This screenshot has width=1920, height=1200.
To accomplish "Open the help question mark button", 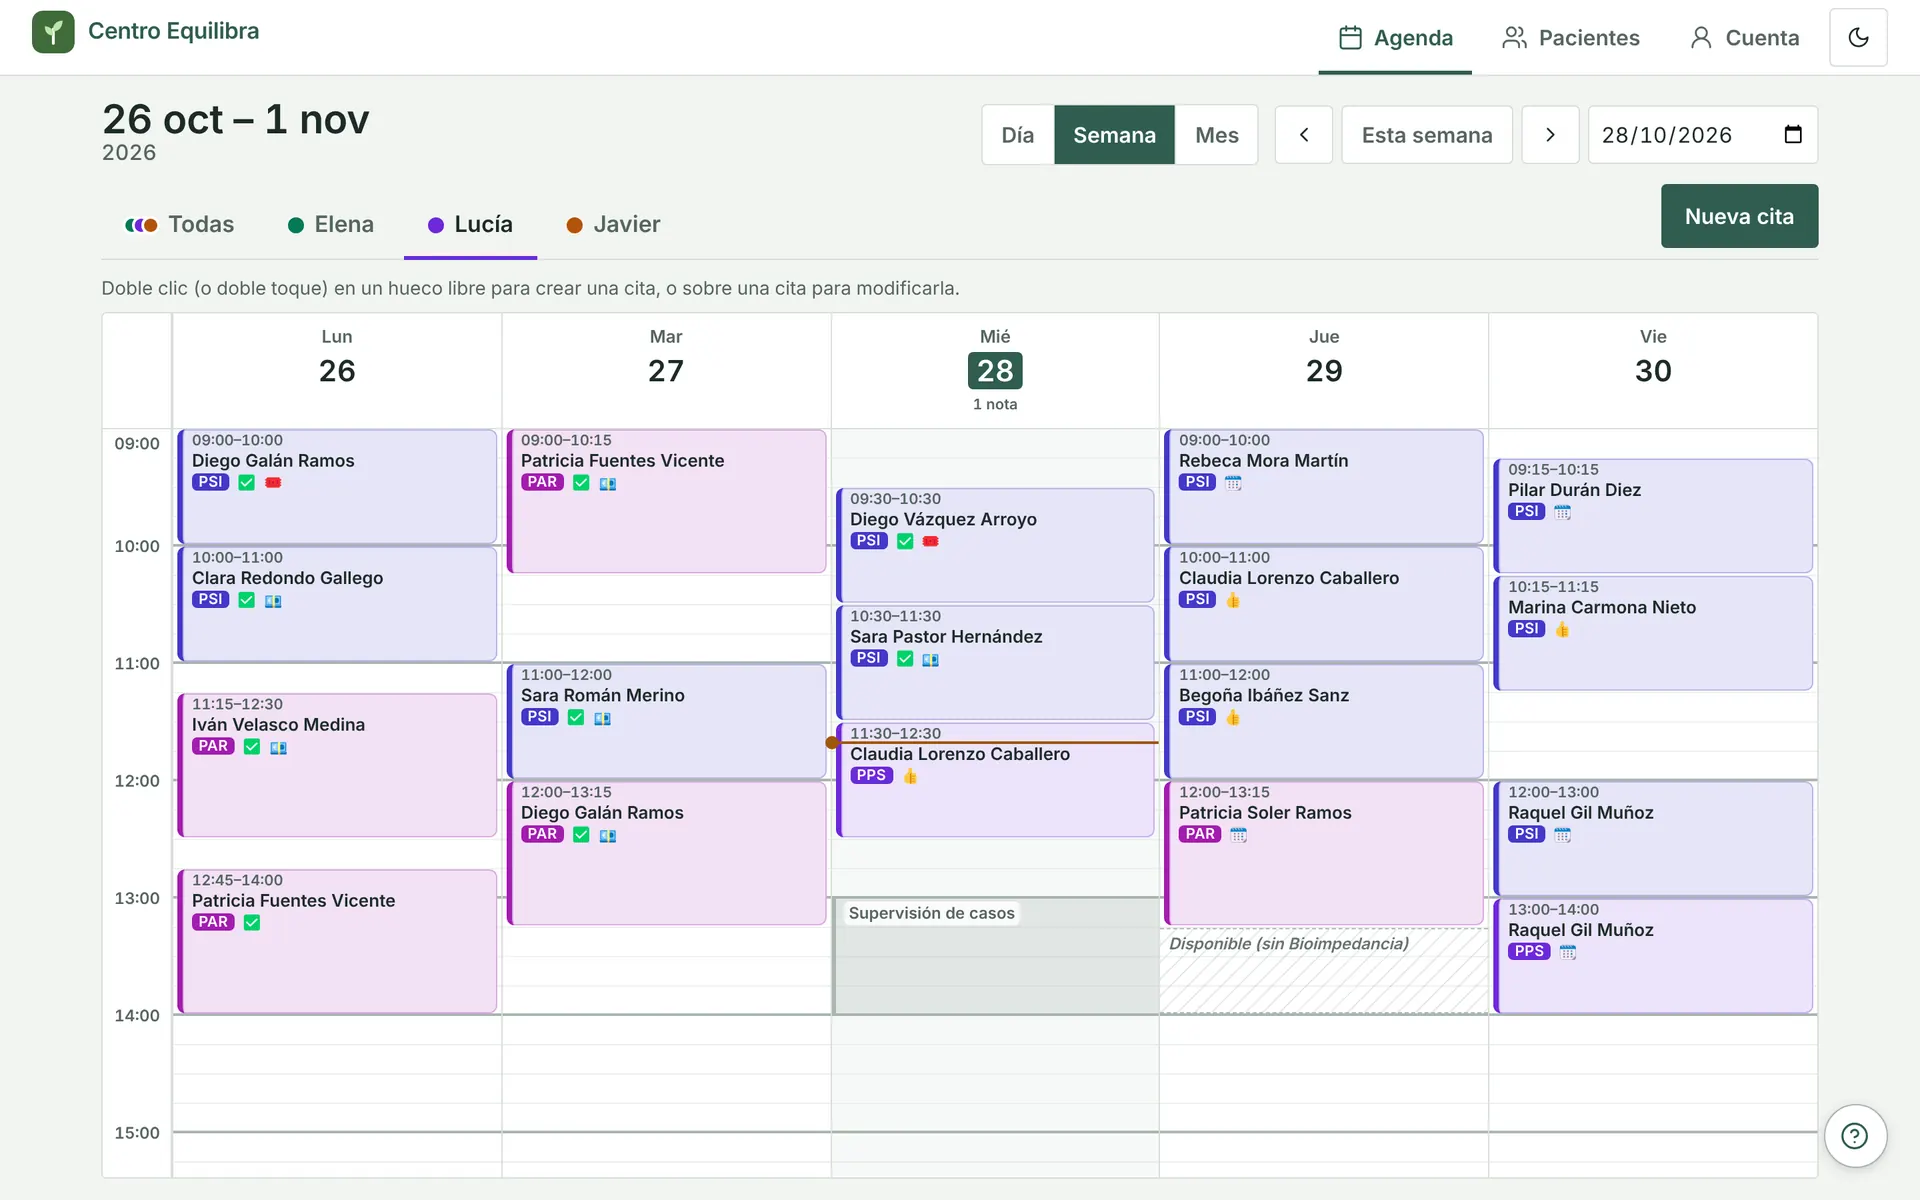I will 1855,1136.
